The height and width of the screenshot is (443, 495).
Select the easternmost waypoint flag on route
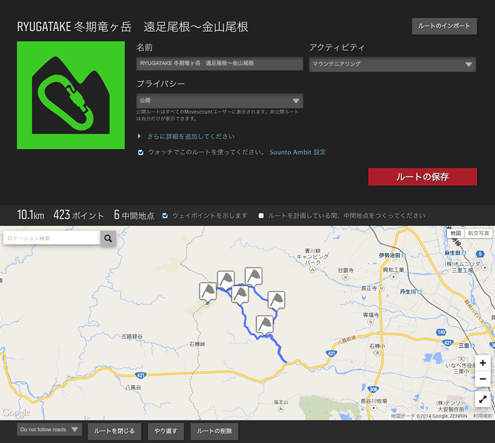[276, 301]
